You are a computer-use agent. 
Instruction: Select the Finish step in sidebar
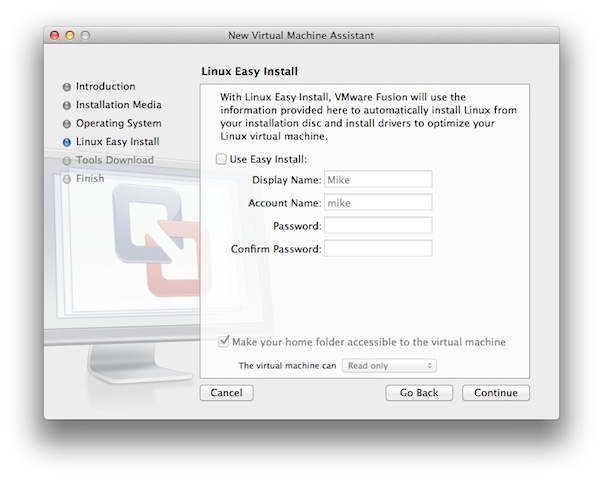90,178
